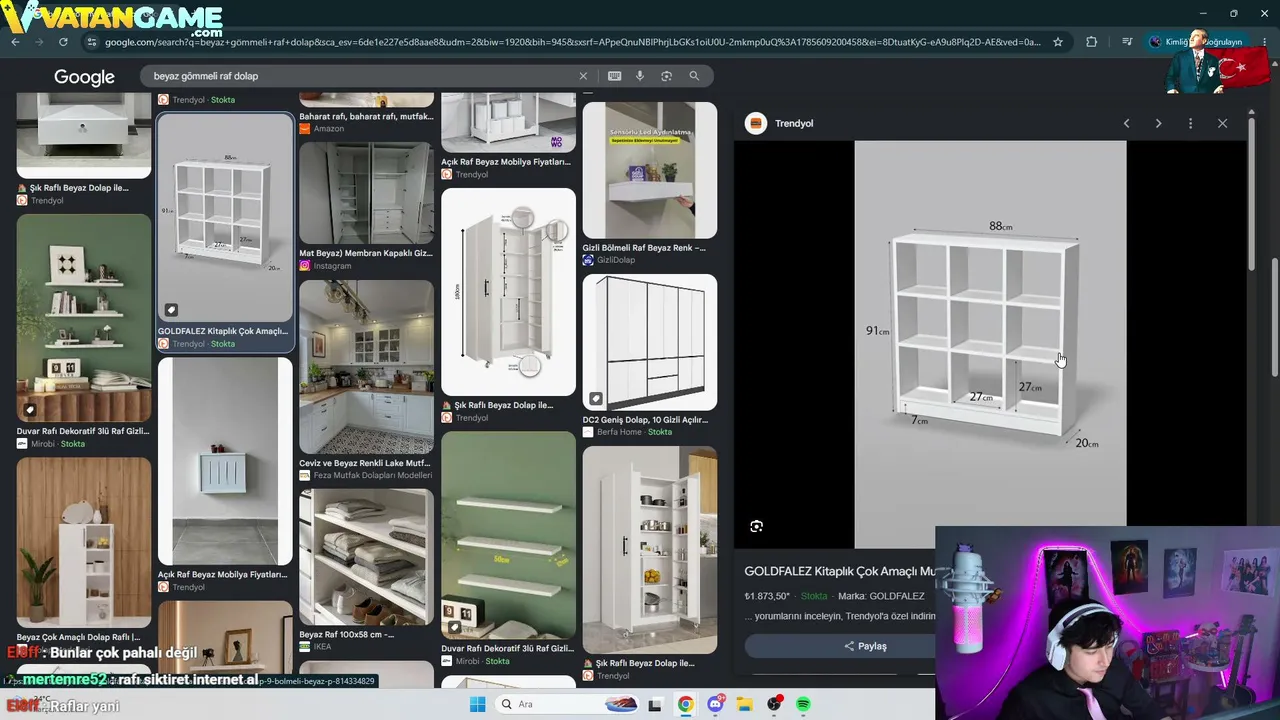Viewport: 1280px width, 720px height.
Task: Click the Trendyol favicon in the preview header
Action: click(756, 123)
